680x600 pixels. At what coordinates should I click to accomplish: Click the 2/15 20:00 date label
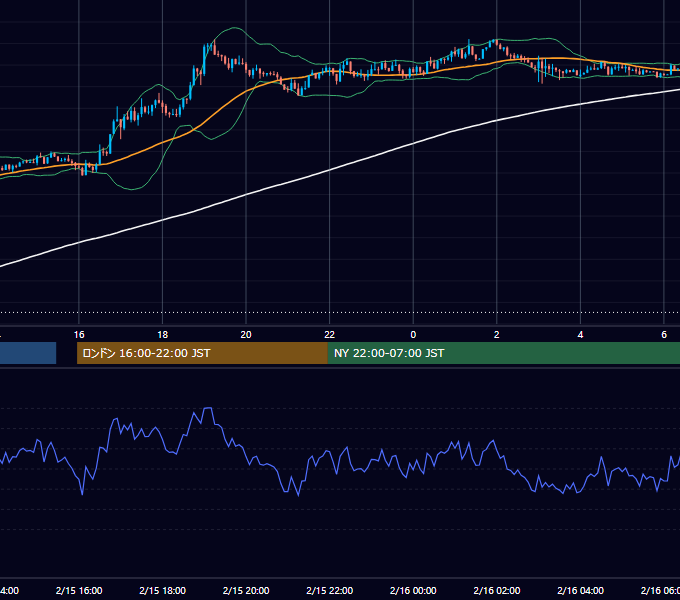(246, 590)
